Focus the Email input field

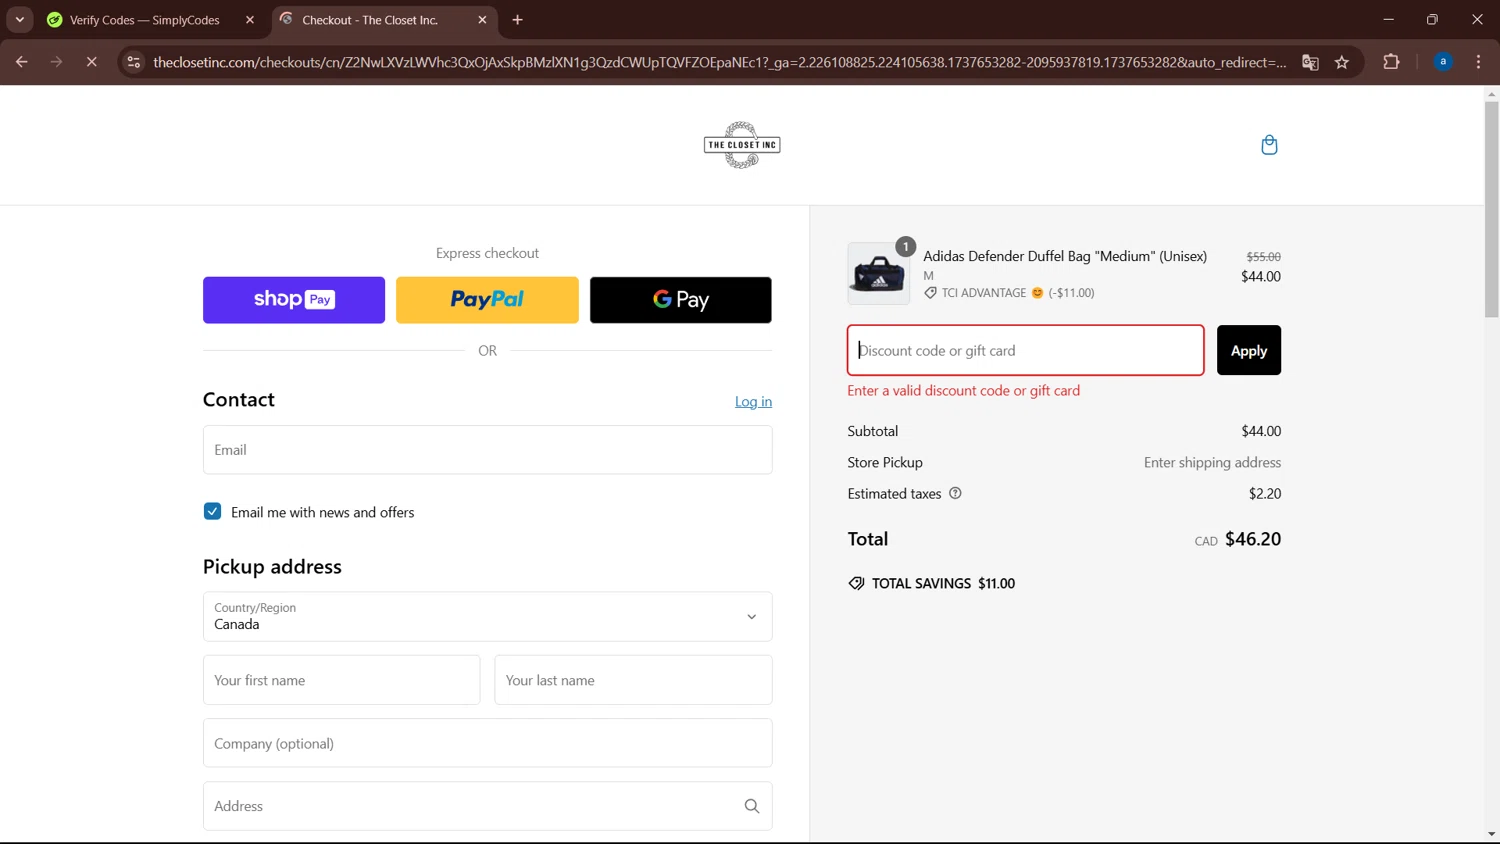[487, 450]
